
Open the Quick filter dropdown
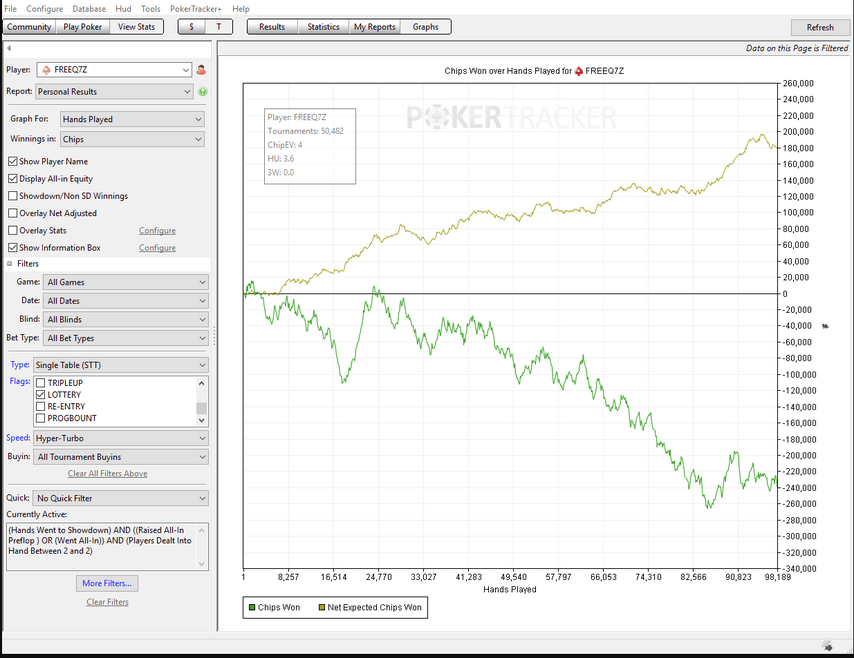pyautogui.click(x=121, y=498)
